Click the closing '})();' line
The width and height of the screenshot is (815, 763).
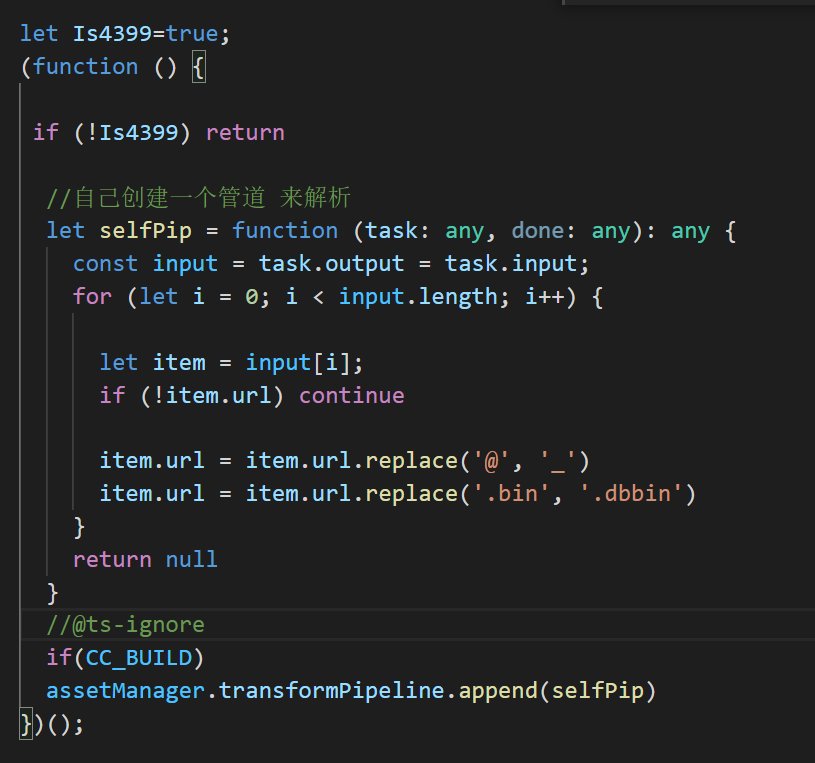click(x=52, y=724)
